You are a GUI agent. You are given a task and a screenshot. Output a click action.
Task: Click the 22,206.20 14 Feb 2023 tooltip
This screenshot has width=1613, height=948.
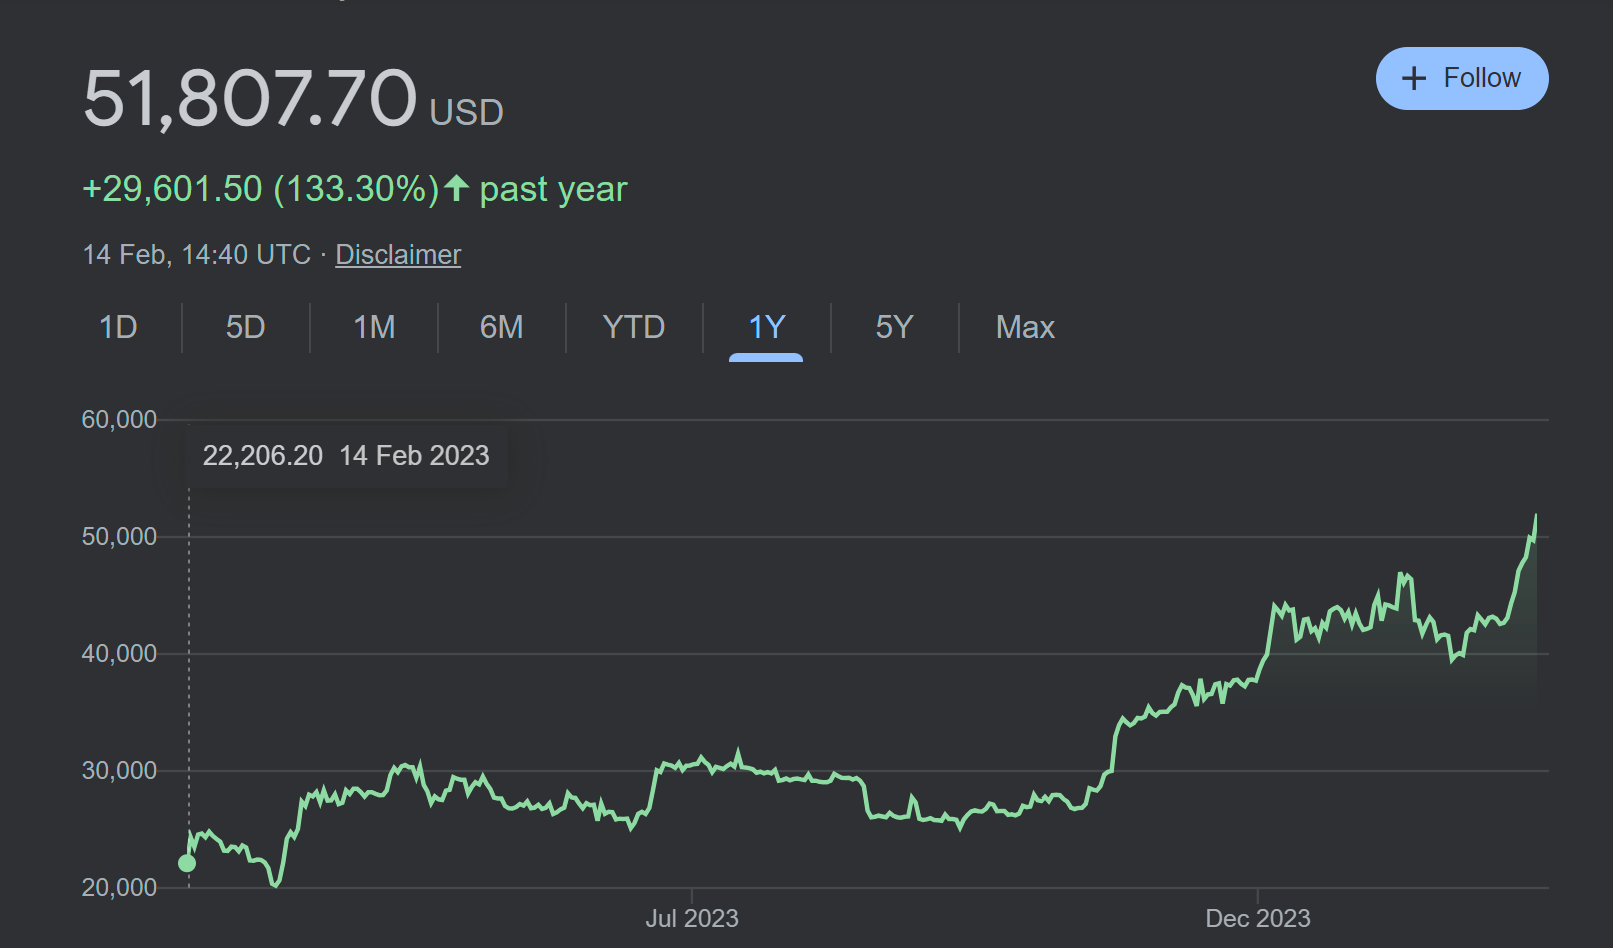(x=346, y=456)
